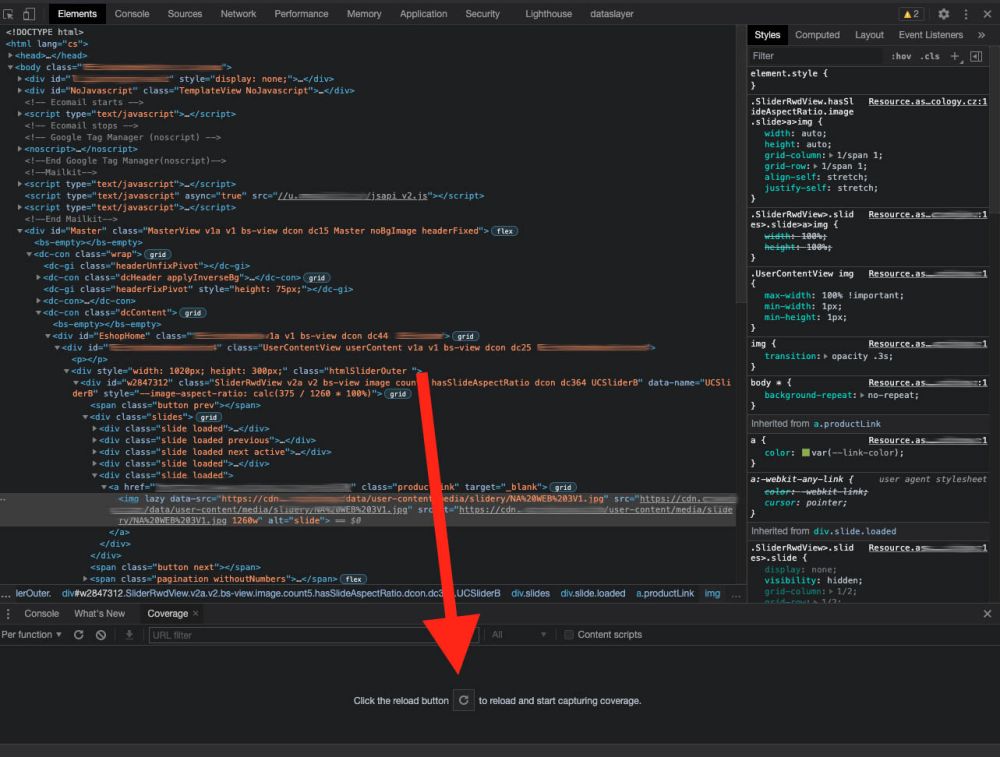Viewport: 1000px width, 757px height.
Task: Open the DevTools three-dot menu
Action: coord(966,14)
